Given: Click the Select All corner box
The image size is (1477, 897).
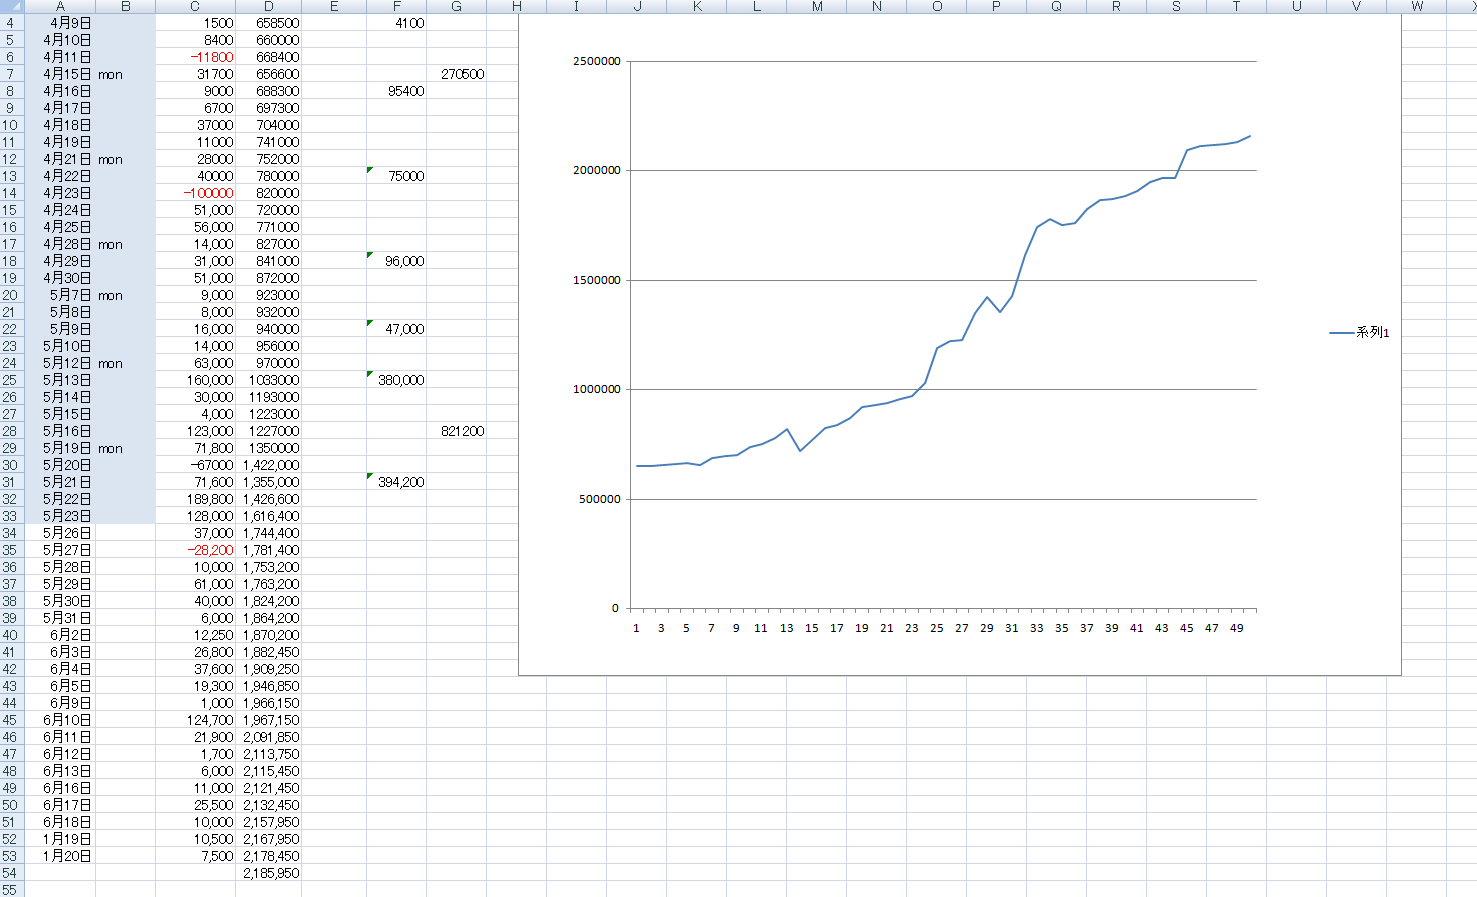Looking at the screenshot, I should (12, 6).
